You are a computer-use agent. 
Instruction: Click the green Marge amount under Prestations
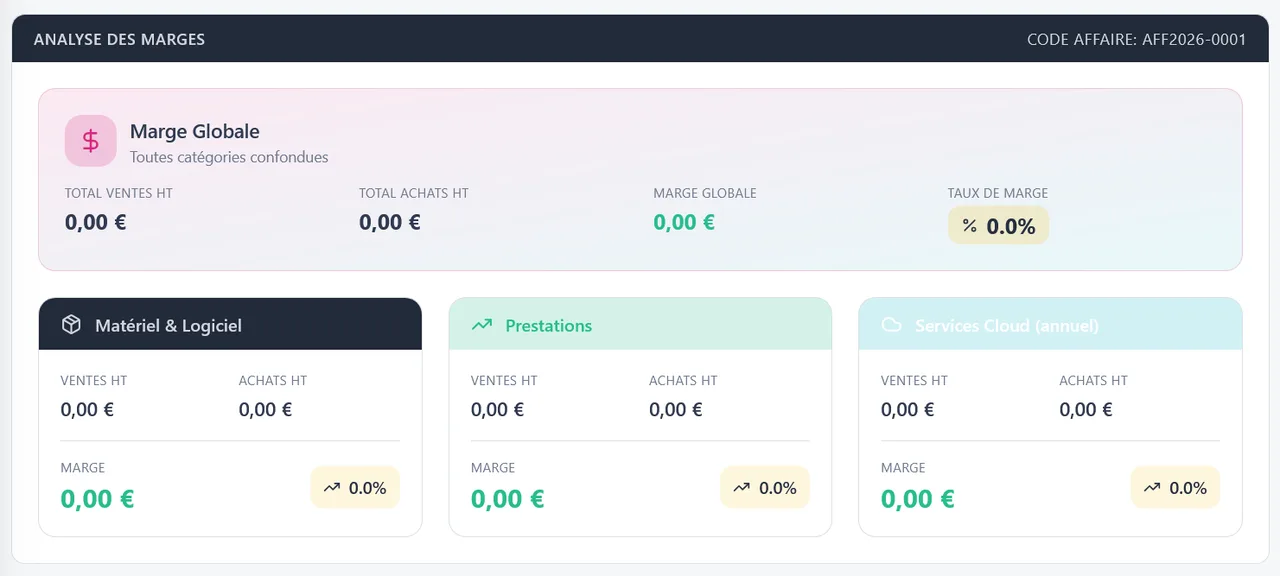pos(508,498)
